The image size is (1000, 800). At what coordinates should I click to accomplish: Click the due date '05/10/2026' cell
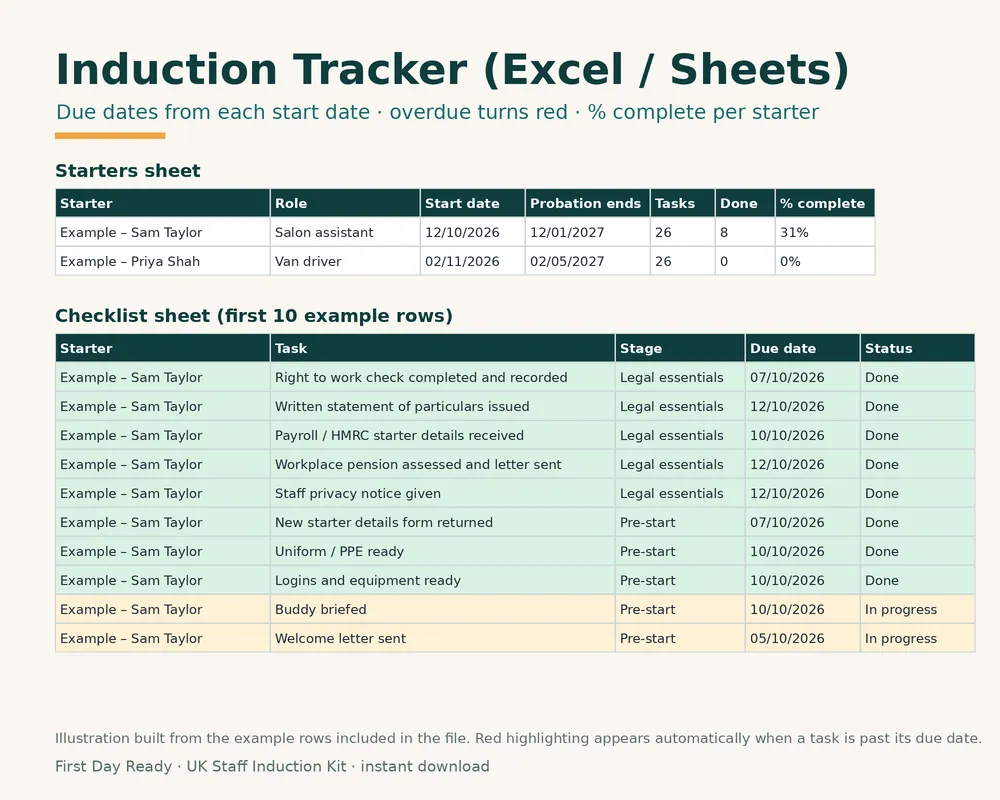(x=802, y=639)
